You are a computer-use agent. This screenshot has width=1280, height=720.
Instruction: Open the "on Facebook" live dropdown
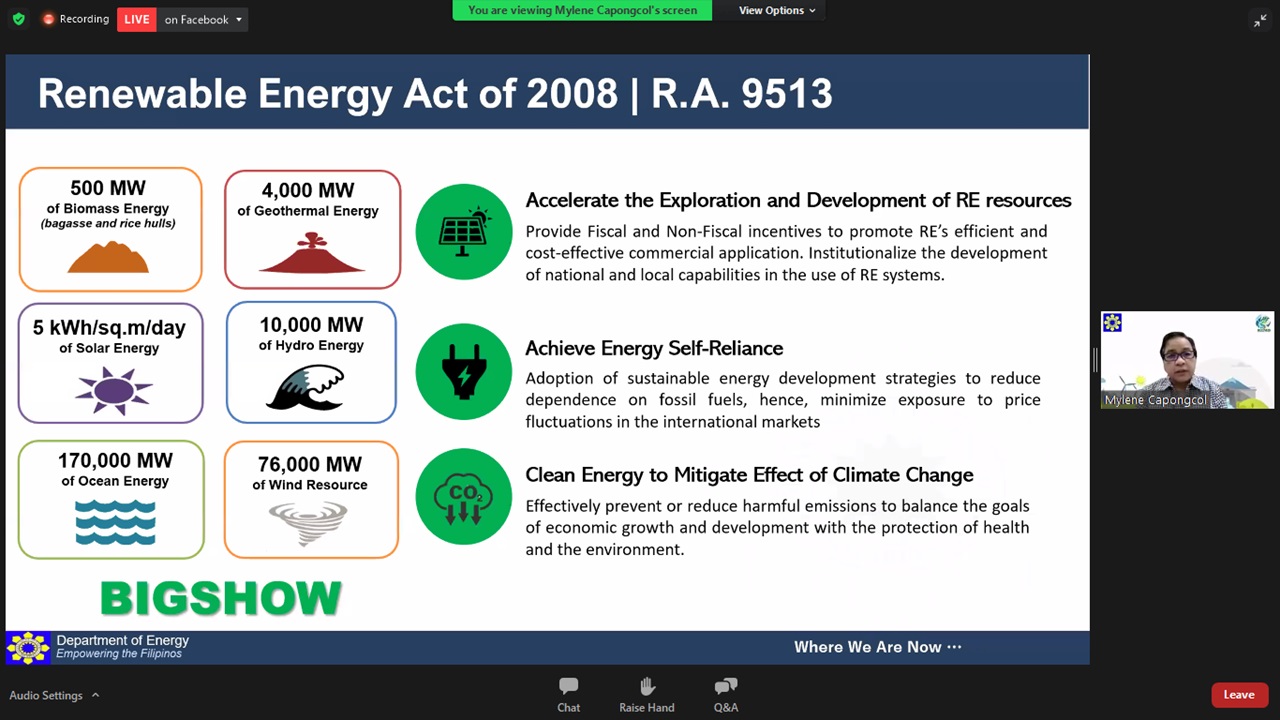pyautogui.click(x=203, y=19)
